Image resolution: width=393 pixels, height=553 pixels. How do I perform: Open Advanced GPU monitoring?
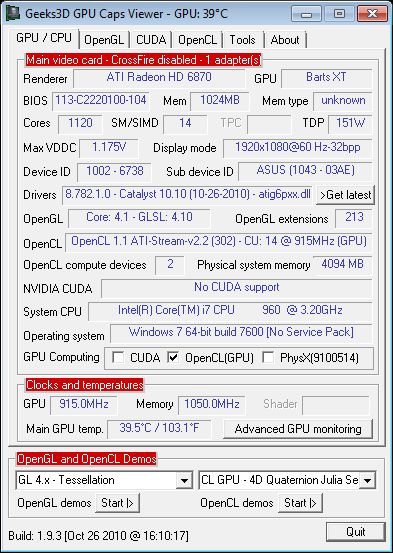(298, 429)
